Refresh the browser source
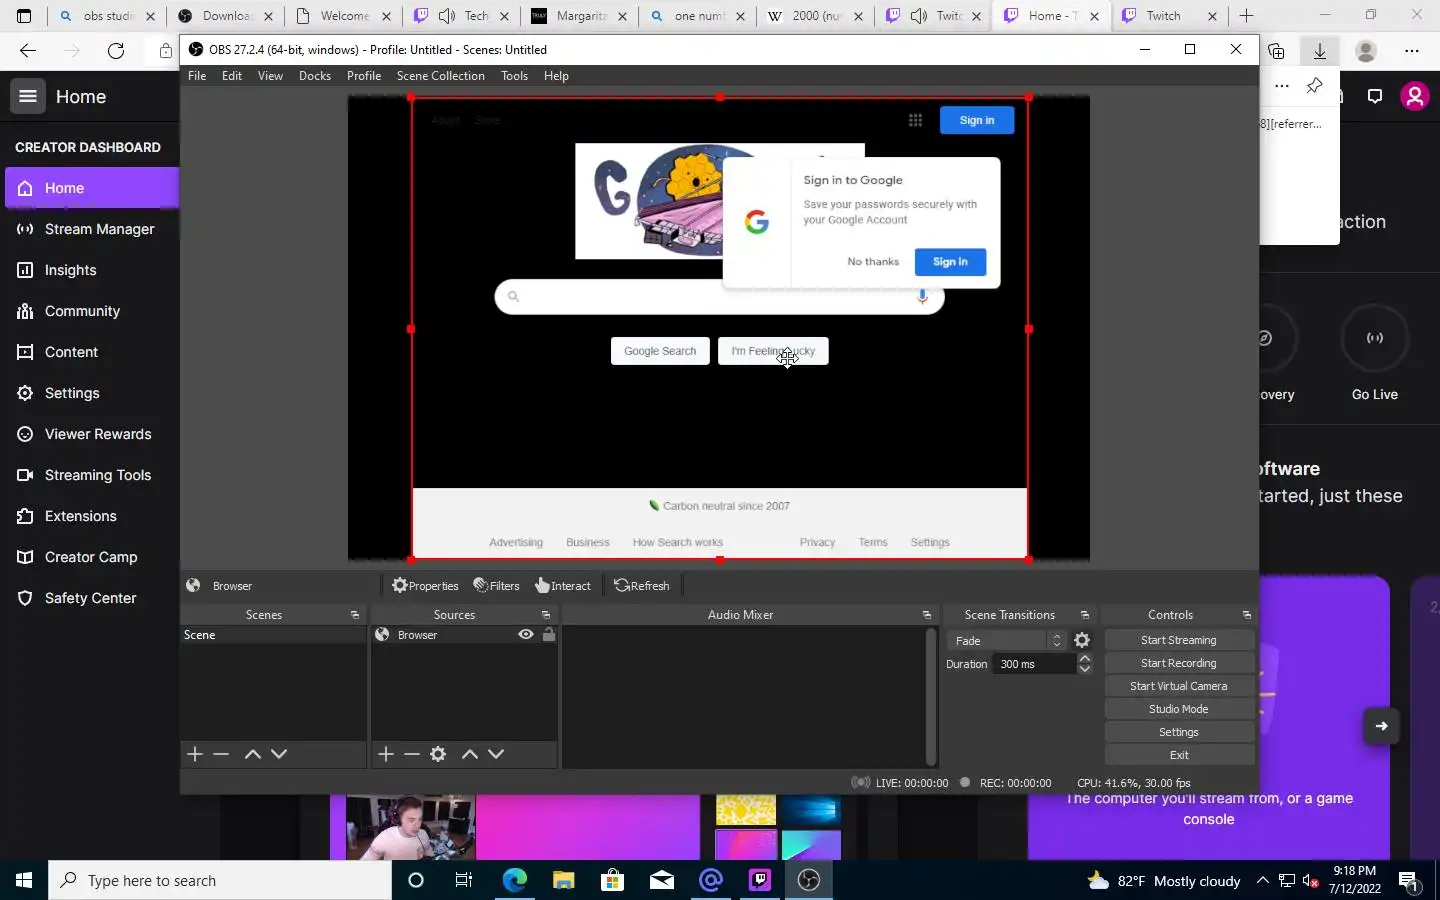 coord(642,586)
